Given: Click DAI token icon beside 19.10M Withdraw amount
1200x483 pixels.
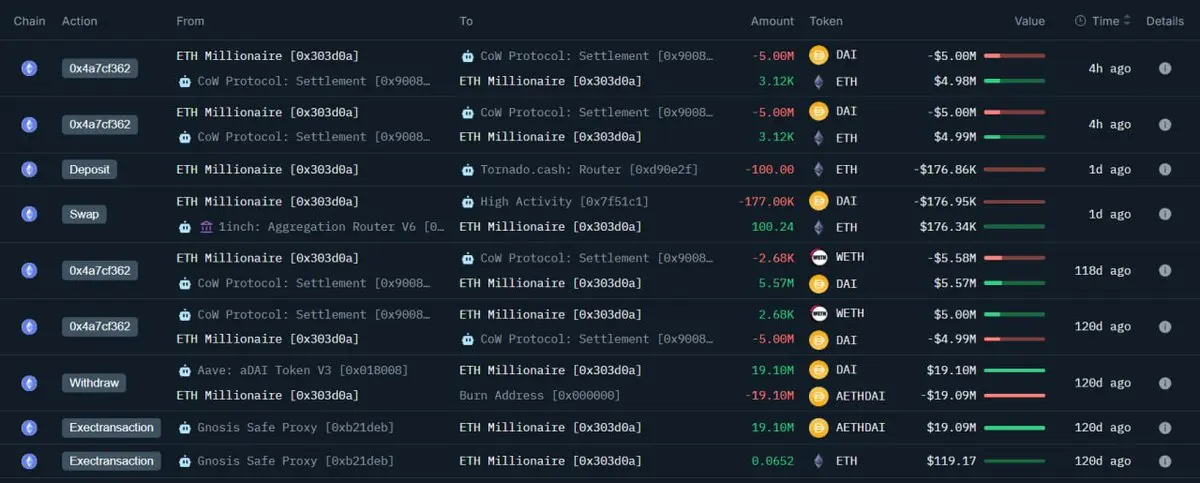Looking at the screenshot, I should pyautogui.click(x=818, y=370).
